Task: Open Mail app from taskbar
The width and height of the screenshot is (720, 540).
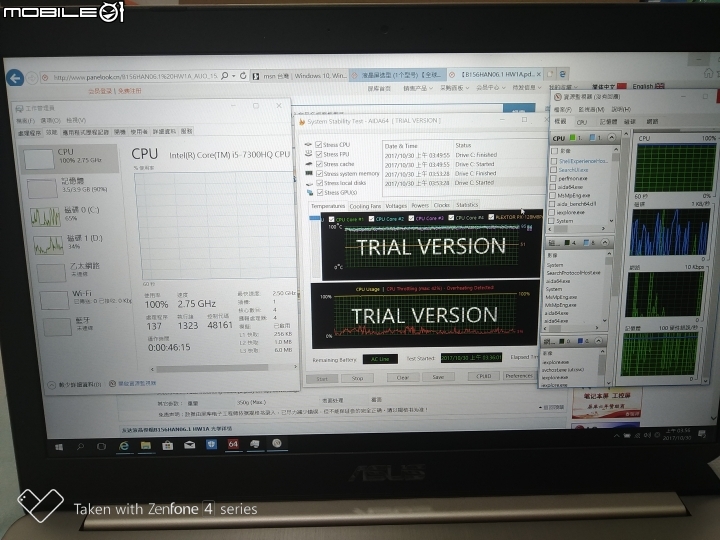Action: (x=190, y=445)
